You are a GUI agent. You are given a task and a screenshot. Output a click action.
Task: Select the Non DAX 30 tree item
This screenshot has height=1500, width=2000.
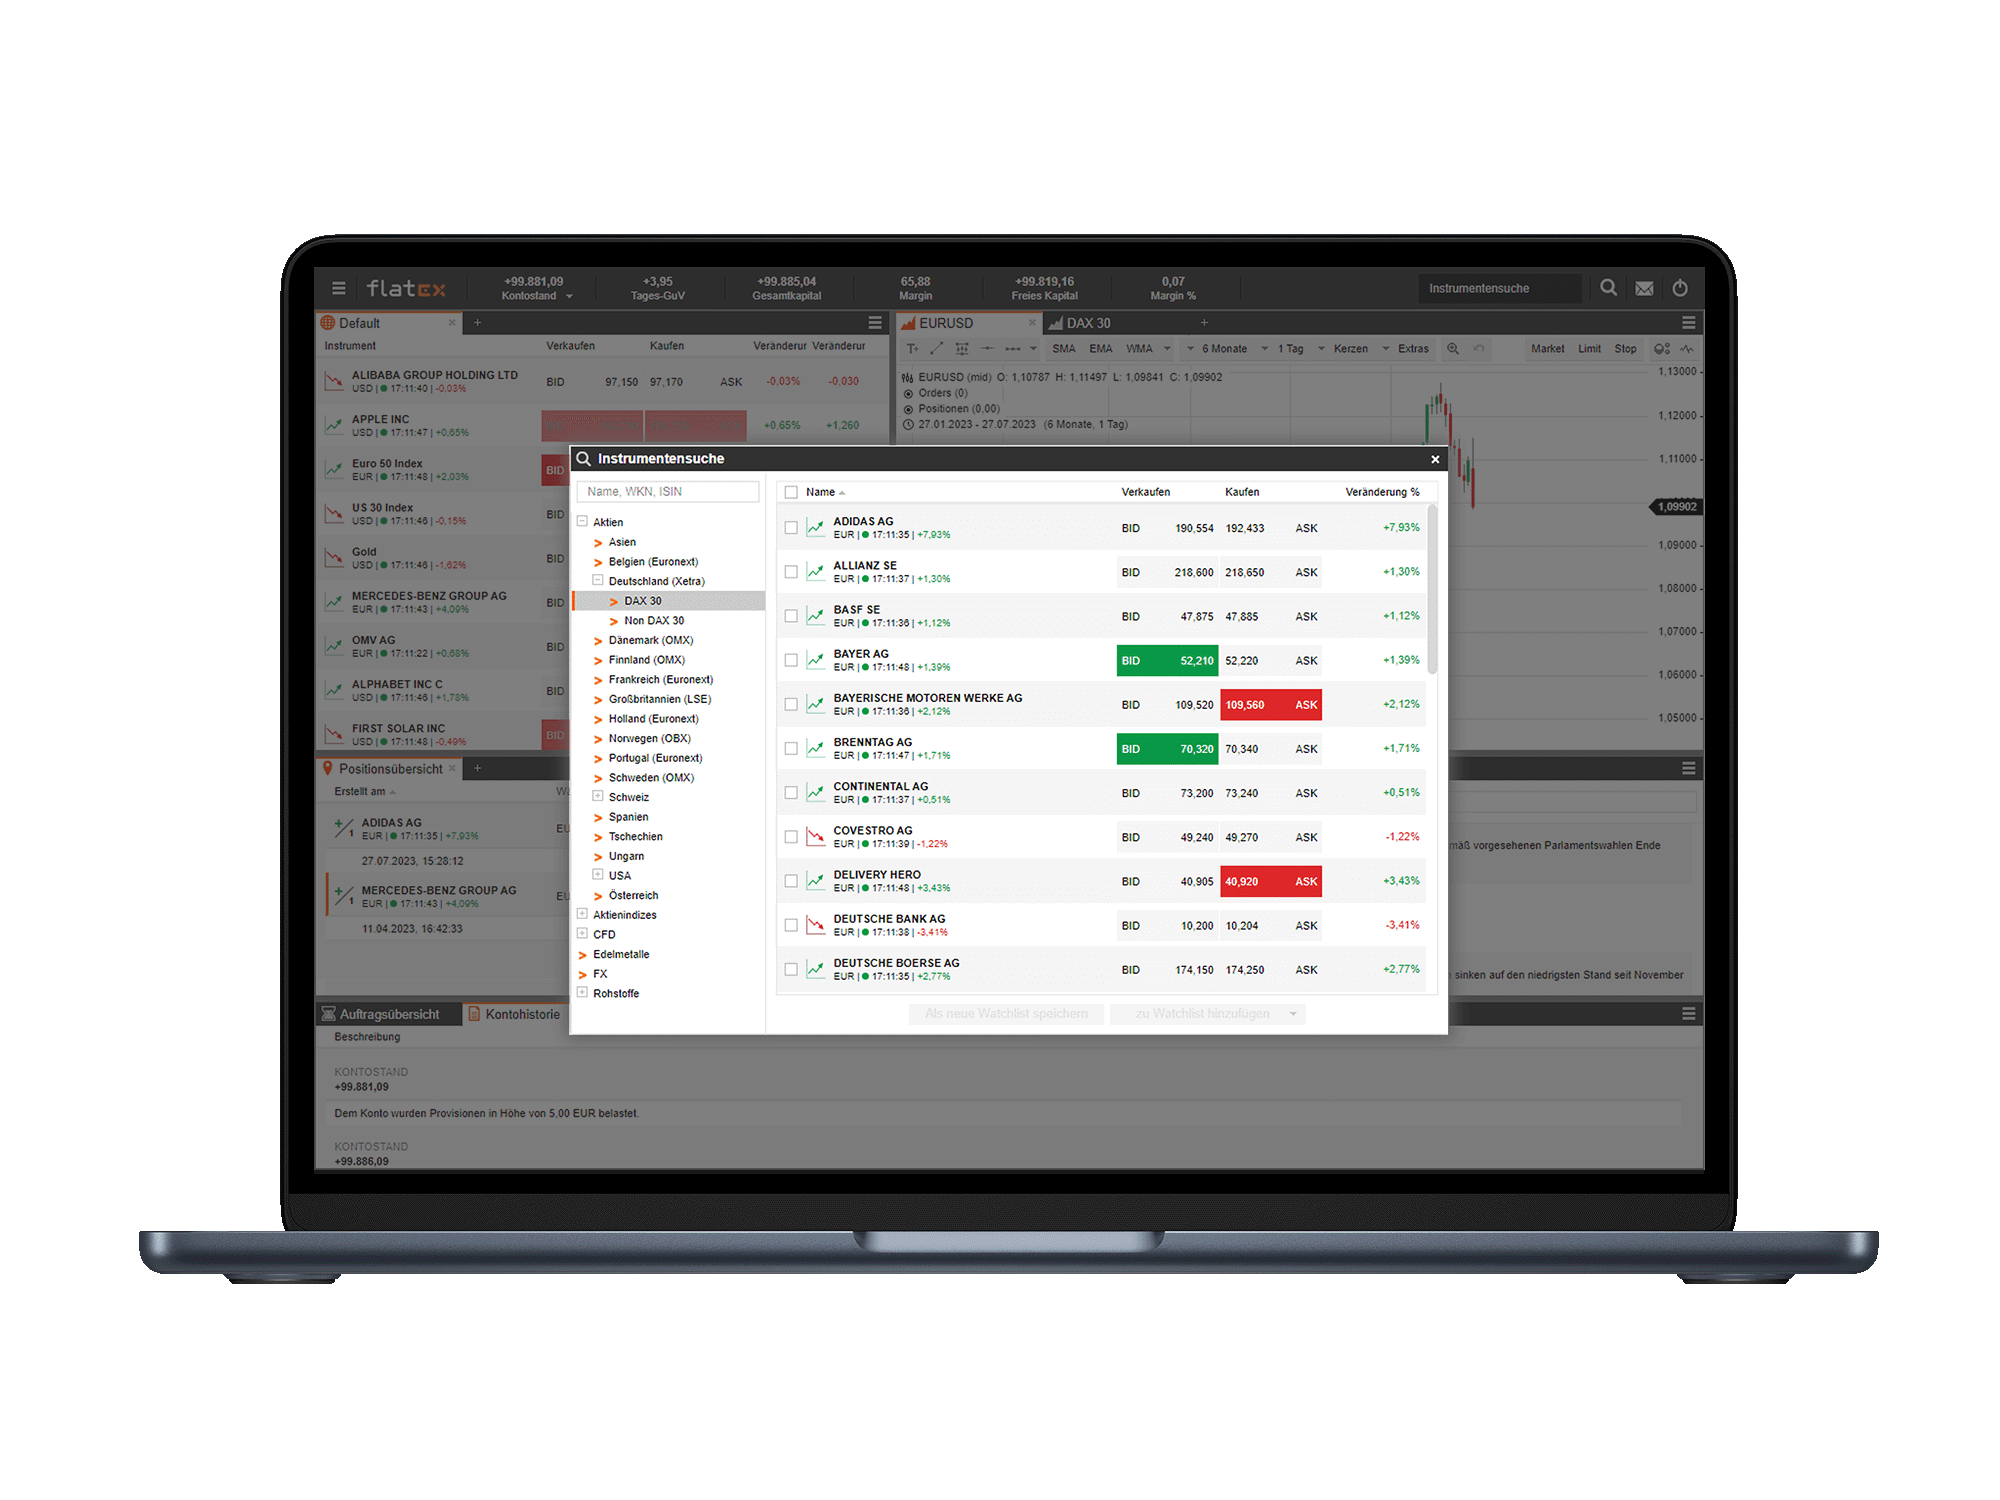point(654,620)
